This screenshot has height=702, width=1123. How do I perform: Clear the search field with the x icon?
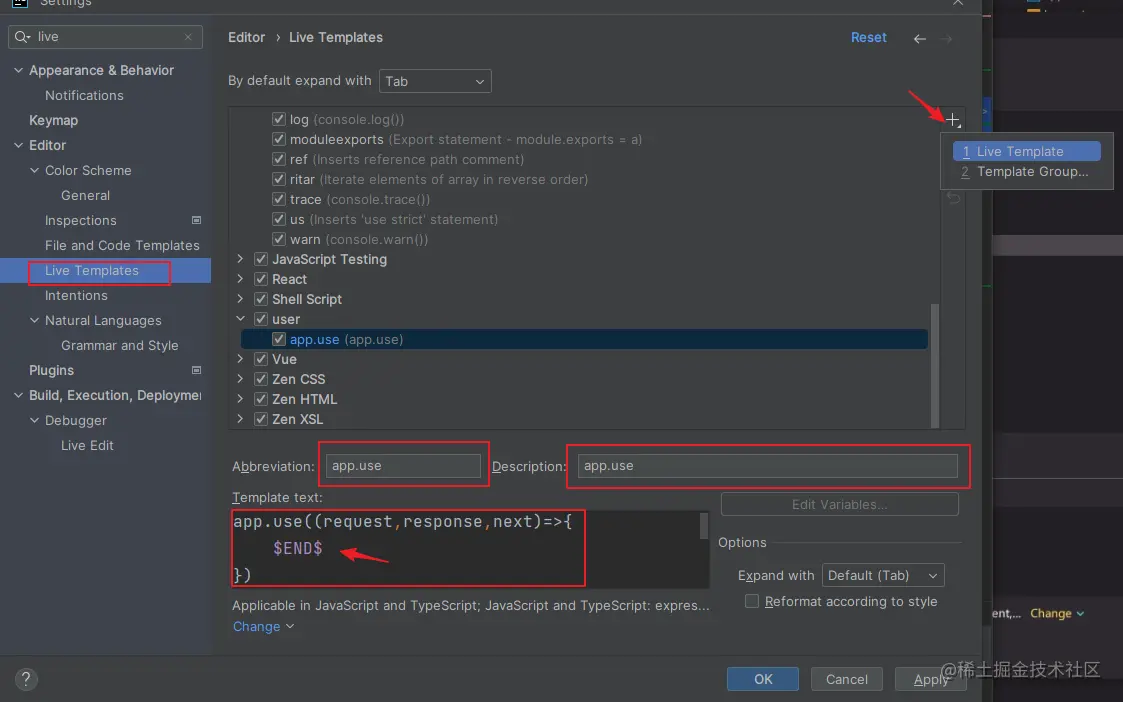[188, 37]
